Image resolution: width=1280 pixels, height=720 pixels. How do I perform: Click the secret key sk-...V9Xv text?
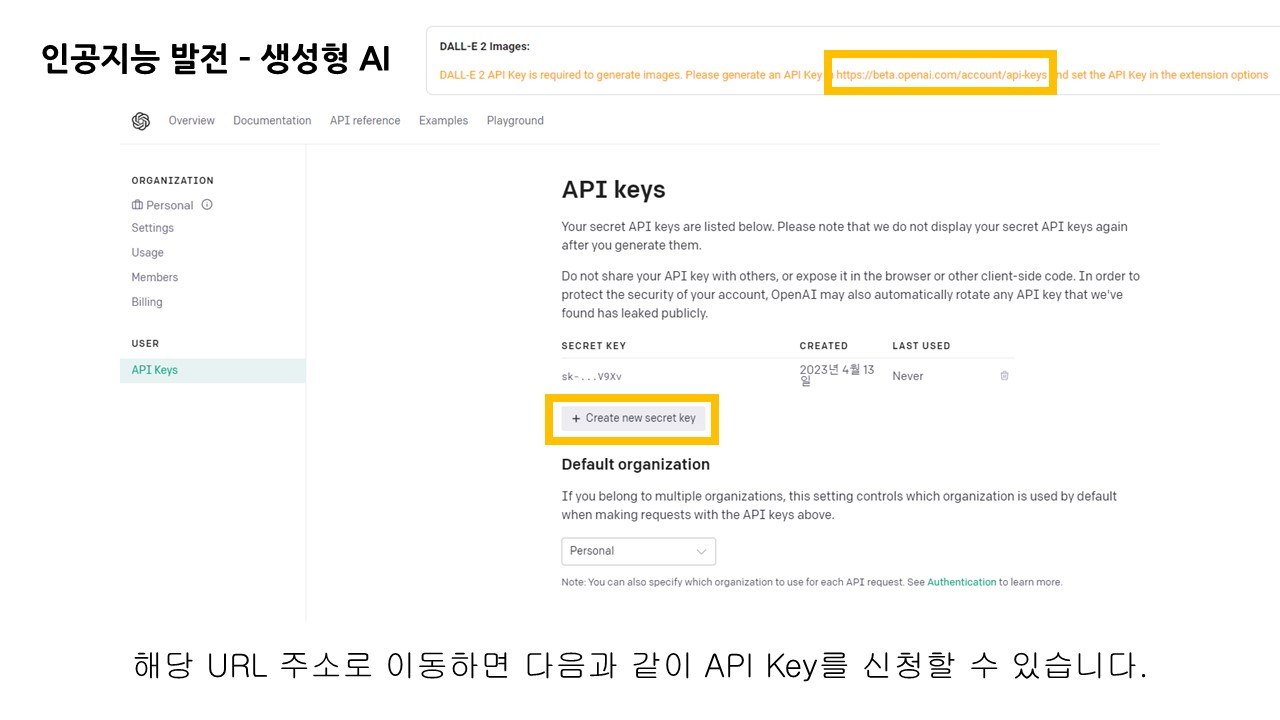click(x=592, y=377)
